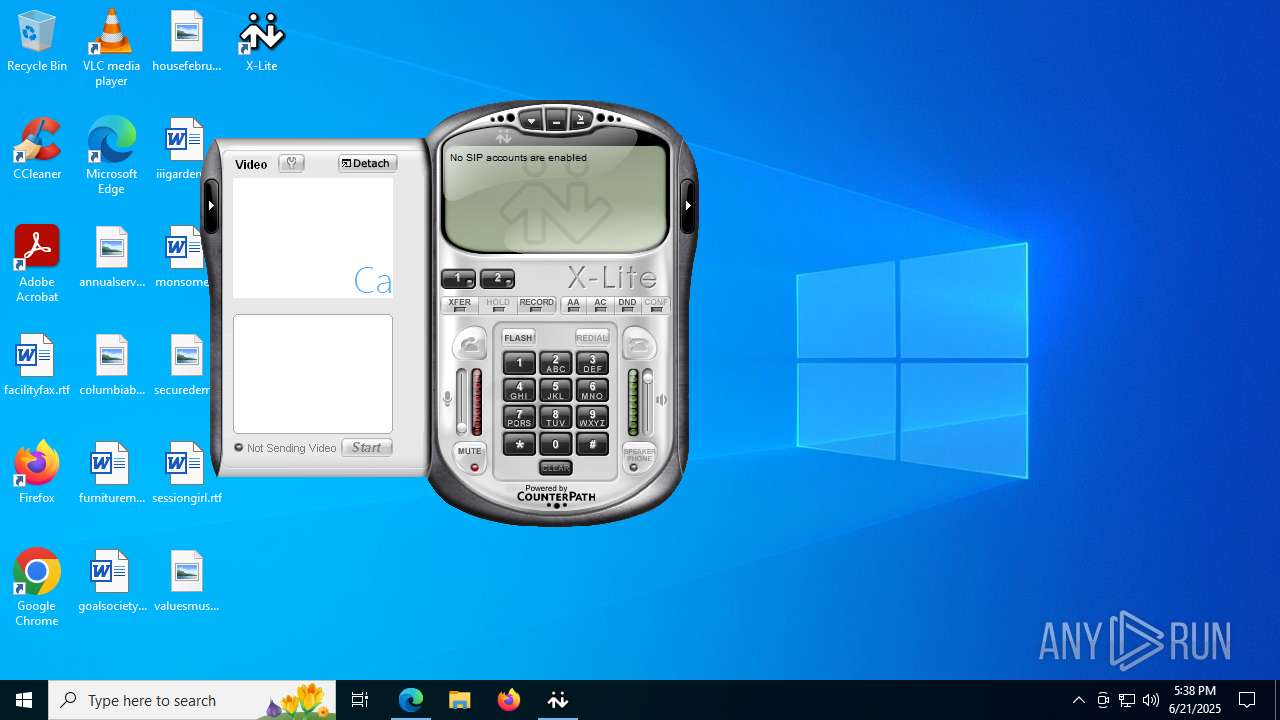Dial 4 GHI on keypad

[x=519, y=390]
